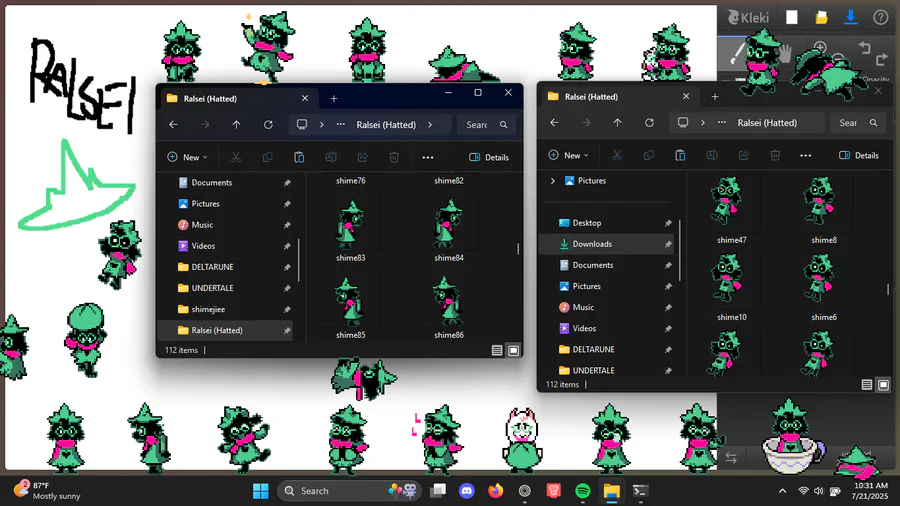Select Ralsei (Hatted) tab in left window

238,99
